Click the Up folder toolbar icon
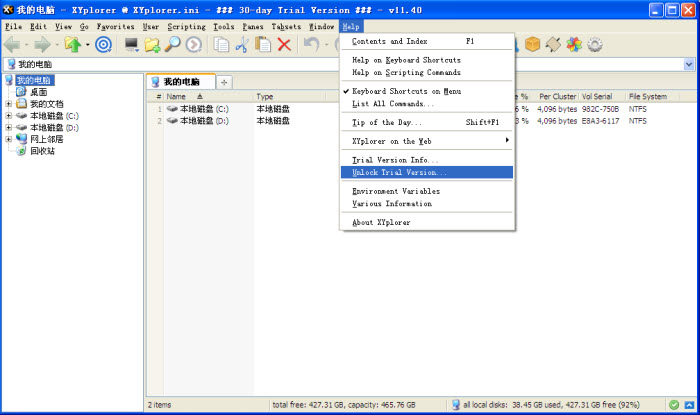The image size is (700, 415). [73, 45]
